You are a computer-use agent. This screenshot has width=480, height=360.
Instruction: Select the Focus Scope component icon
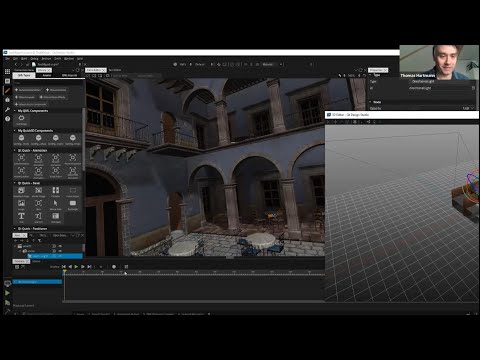[x=73, y=191]
